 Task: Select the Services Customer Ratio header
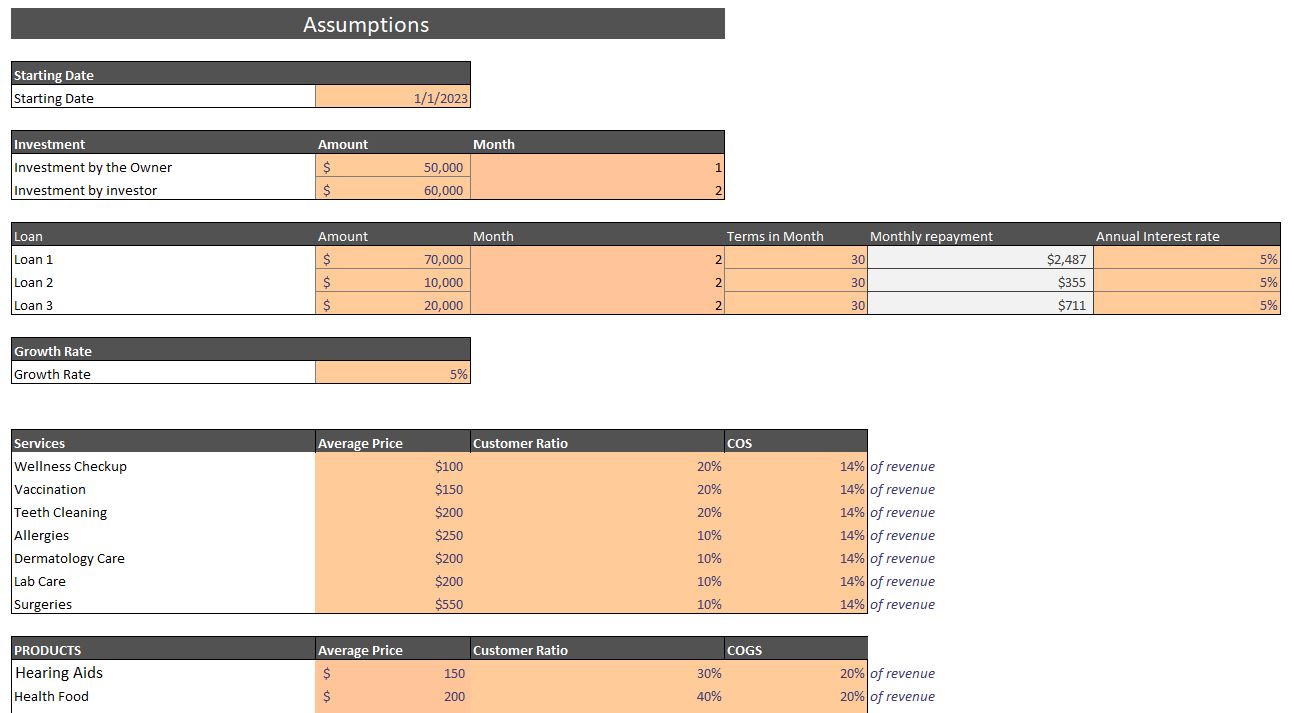pos(597,443)
